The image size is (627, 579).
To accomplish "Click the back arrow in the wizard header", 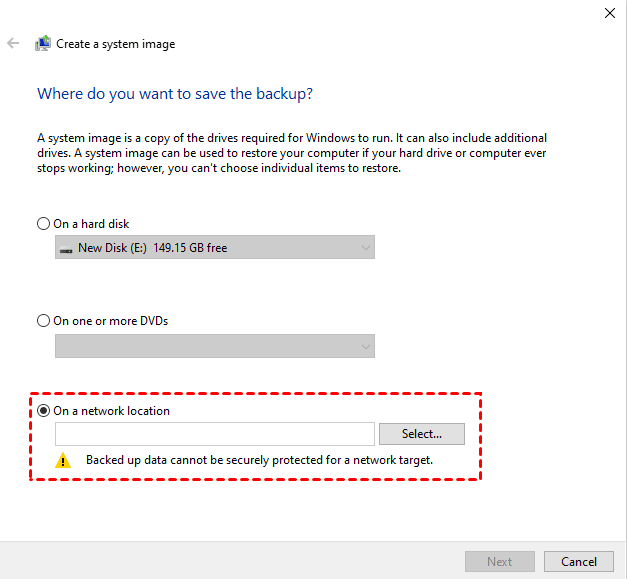I will click(x=13, y=44).
